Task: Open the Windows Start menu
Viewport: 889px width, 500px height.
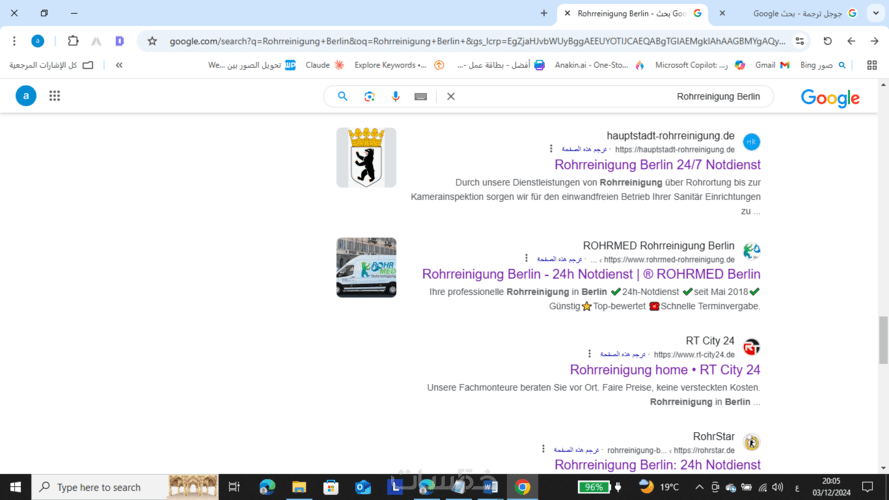Action: pyautogui.click(x=15, y=487)
